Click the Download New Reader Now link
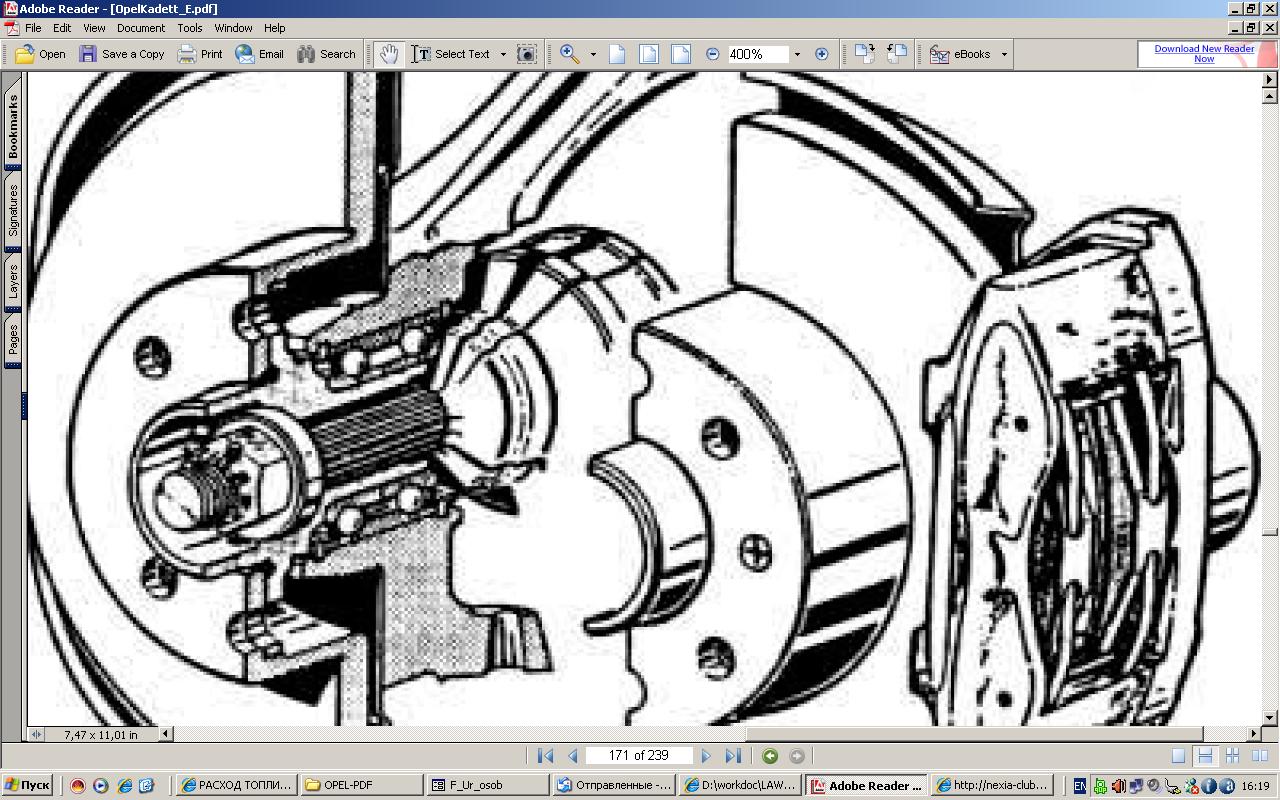Screen dimensions: 1280x800 pyautogui.click(x=1204, y=54)
